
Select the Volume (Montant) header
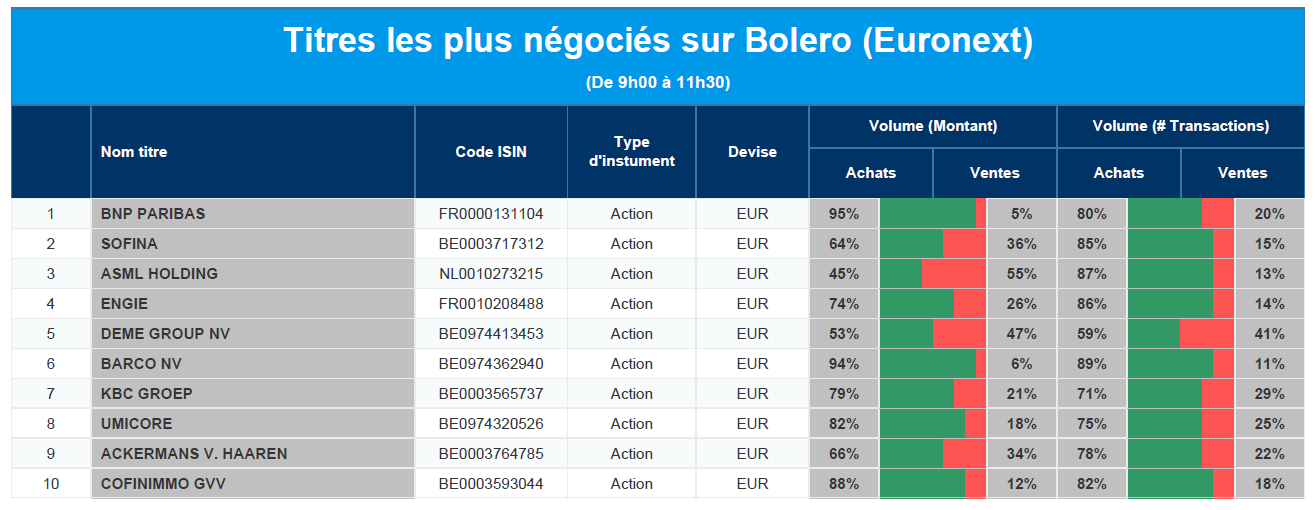[932, 126]
